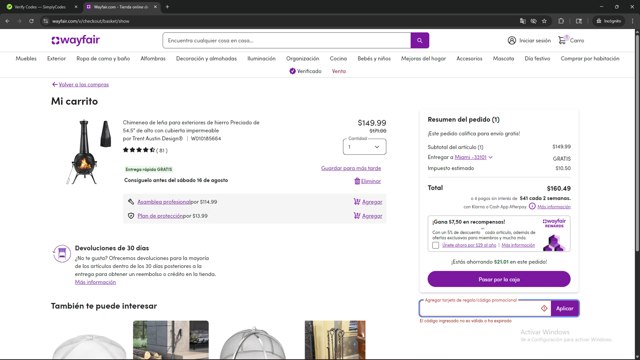Screen dimensions: 640x360
Task: Click Únete ahora por $29 al año link
Action: point(469,245)
